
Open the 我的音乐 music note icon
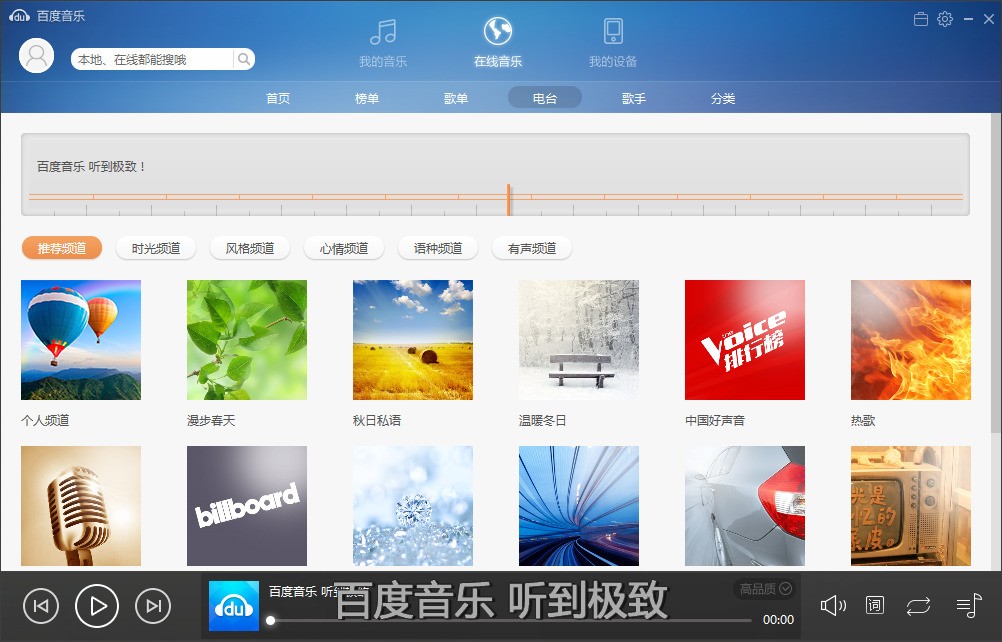[383, 31]
